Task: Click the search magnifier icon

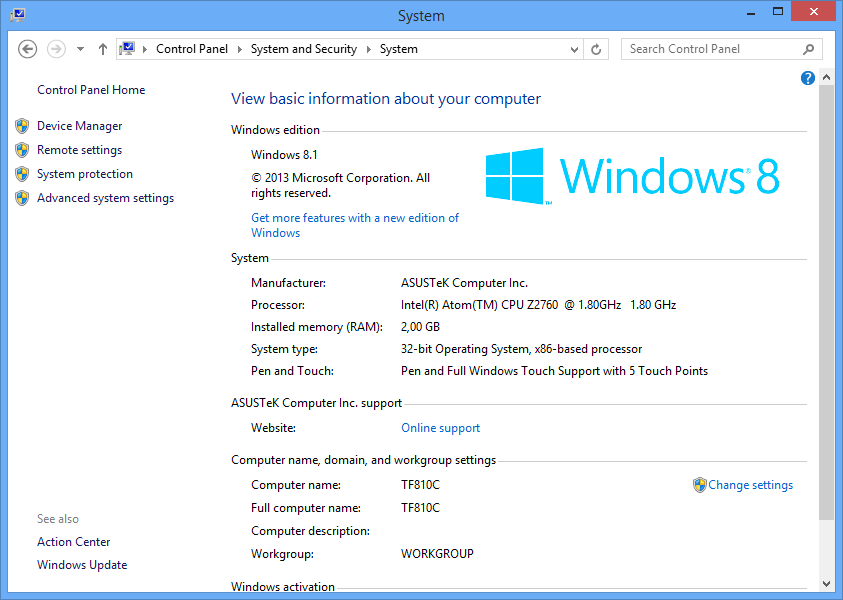Action: pos(809,49)
